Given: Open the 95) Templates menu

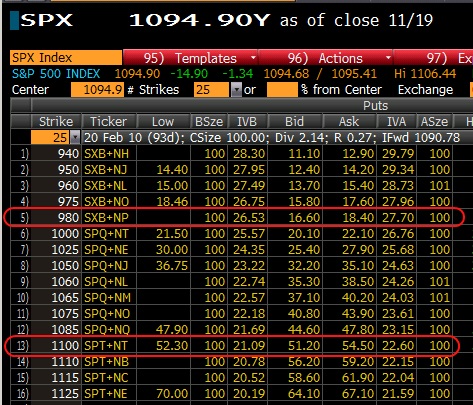Looking at the screenshot, I should (191, 58).
